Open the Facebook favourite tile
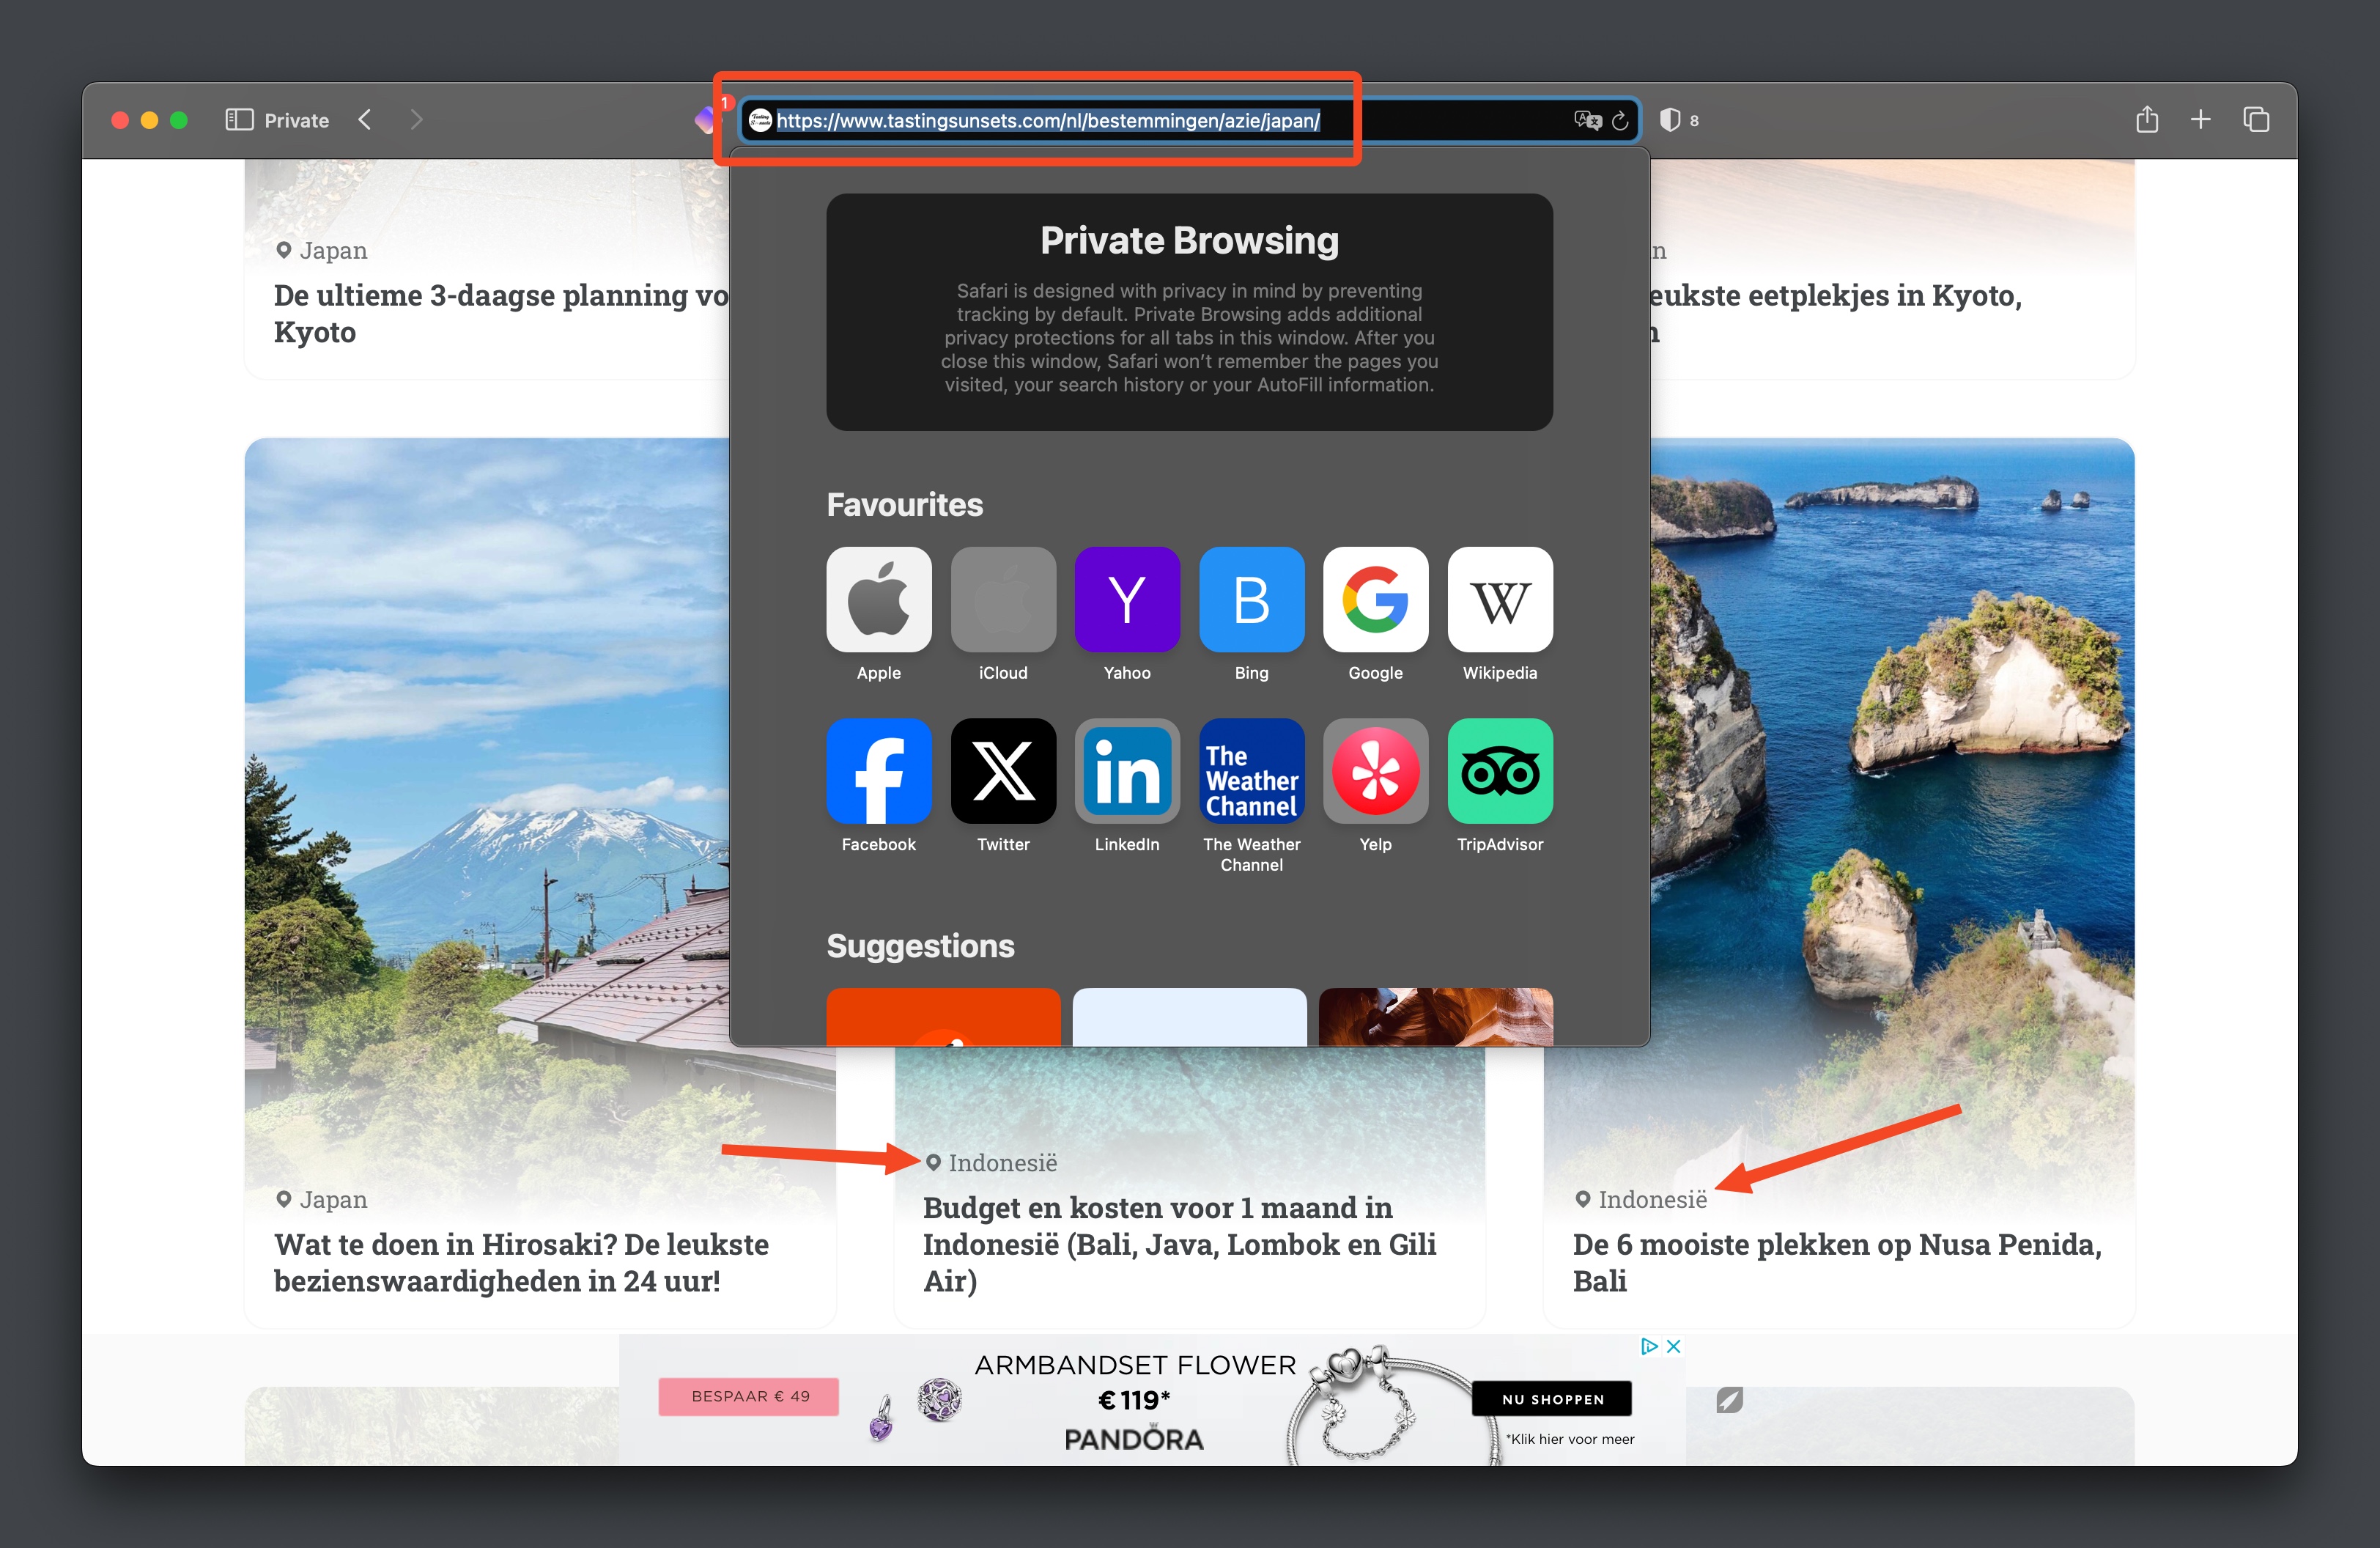Viewport: 2380px width, 1548px height. pos(878,771)
